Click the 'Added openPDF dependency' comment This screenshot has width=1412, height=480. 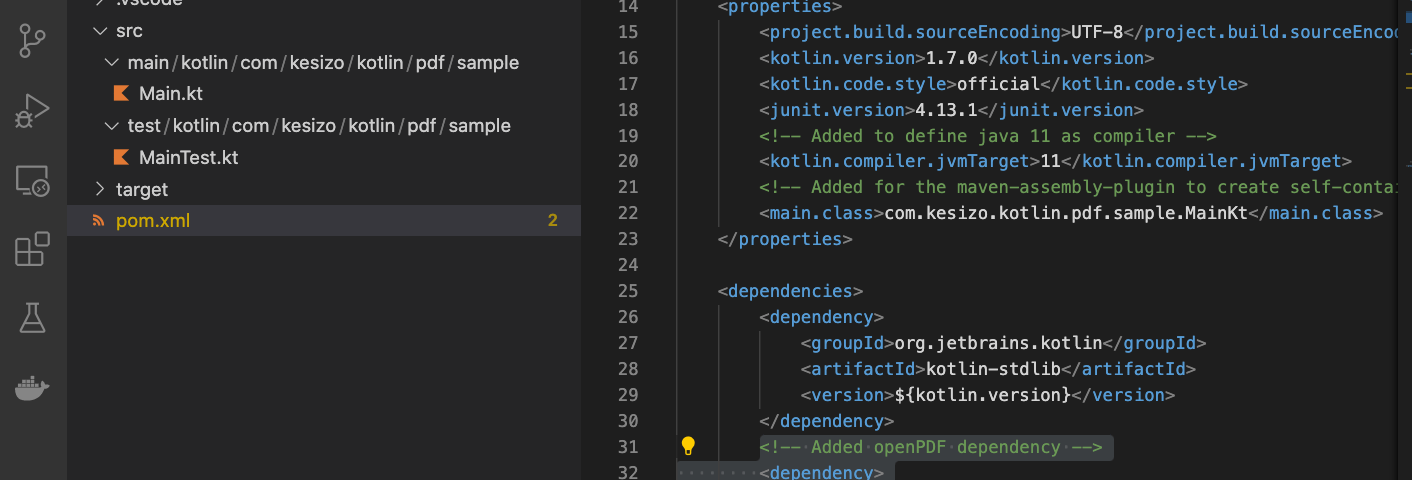click(930, 447)
